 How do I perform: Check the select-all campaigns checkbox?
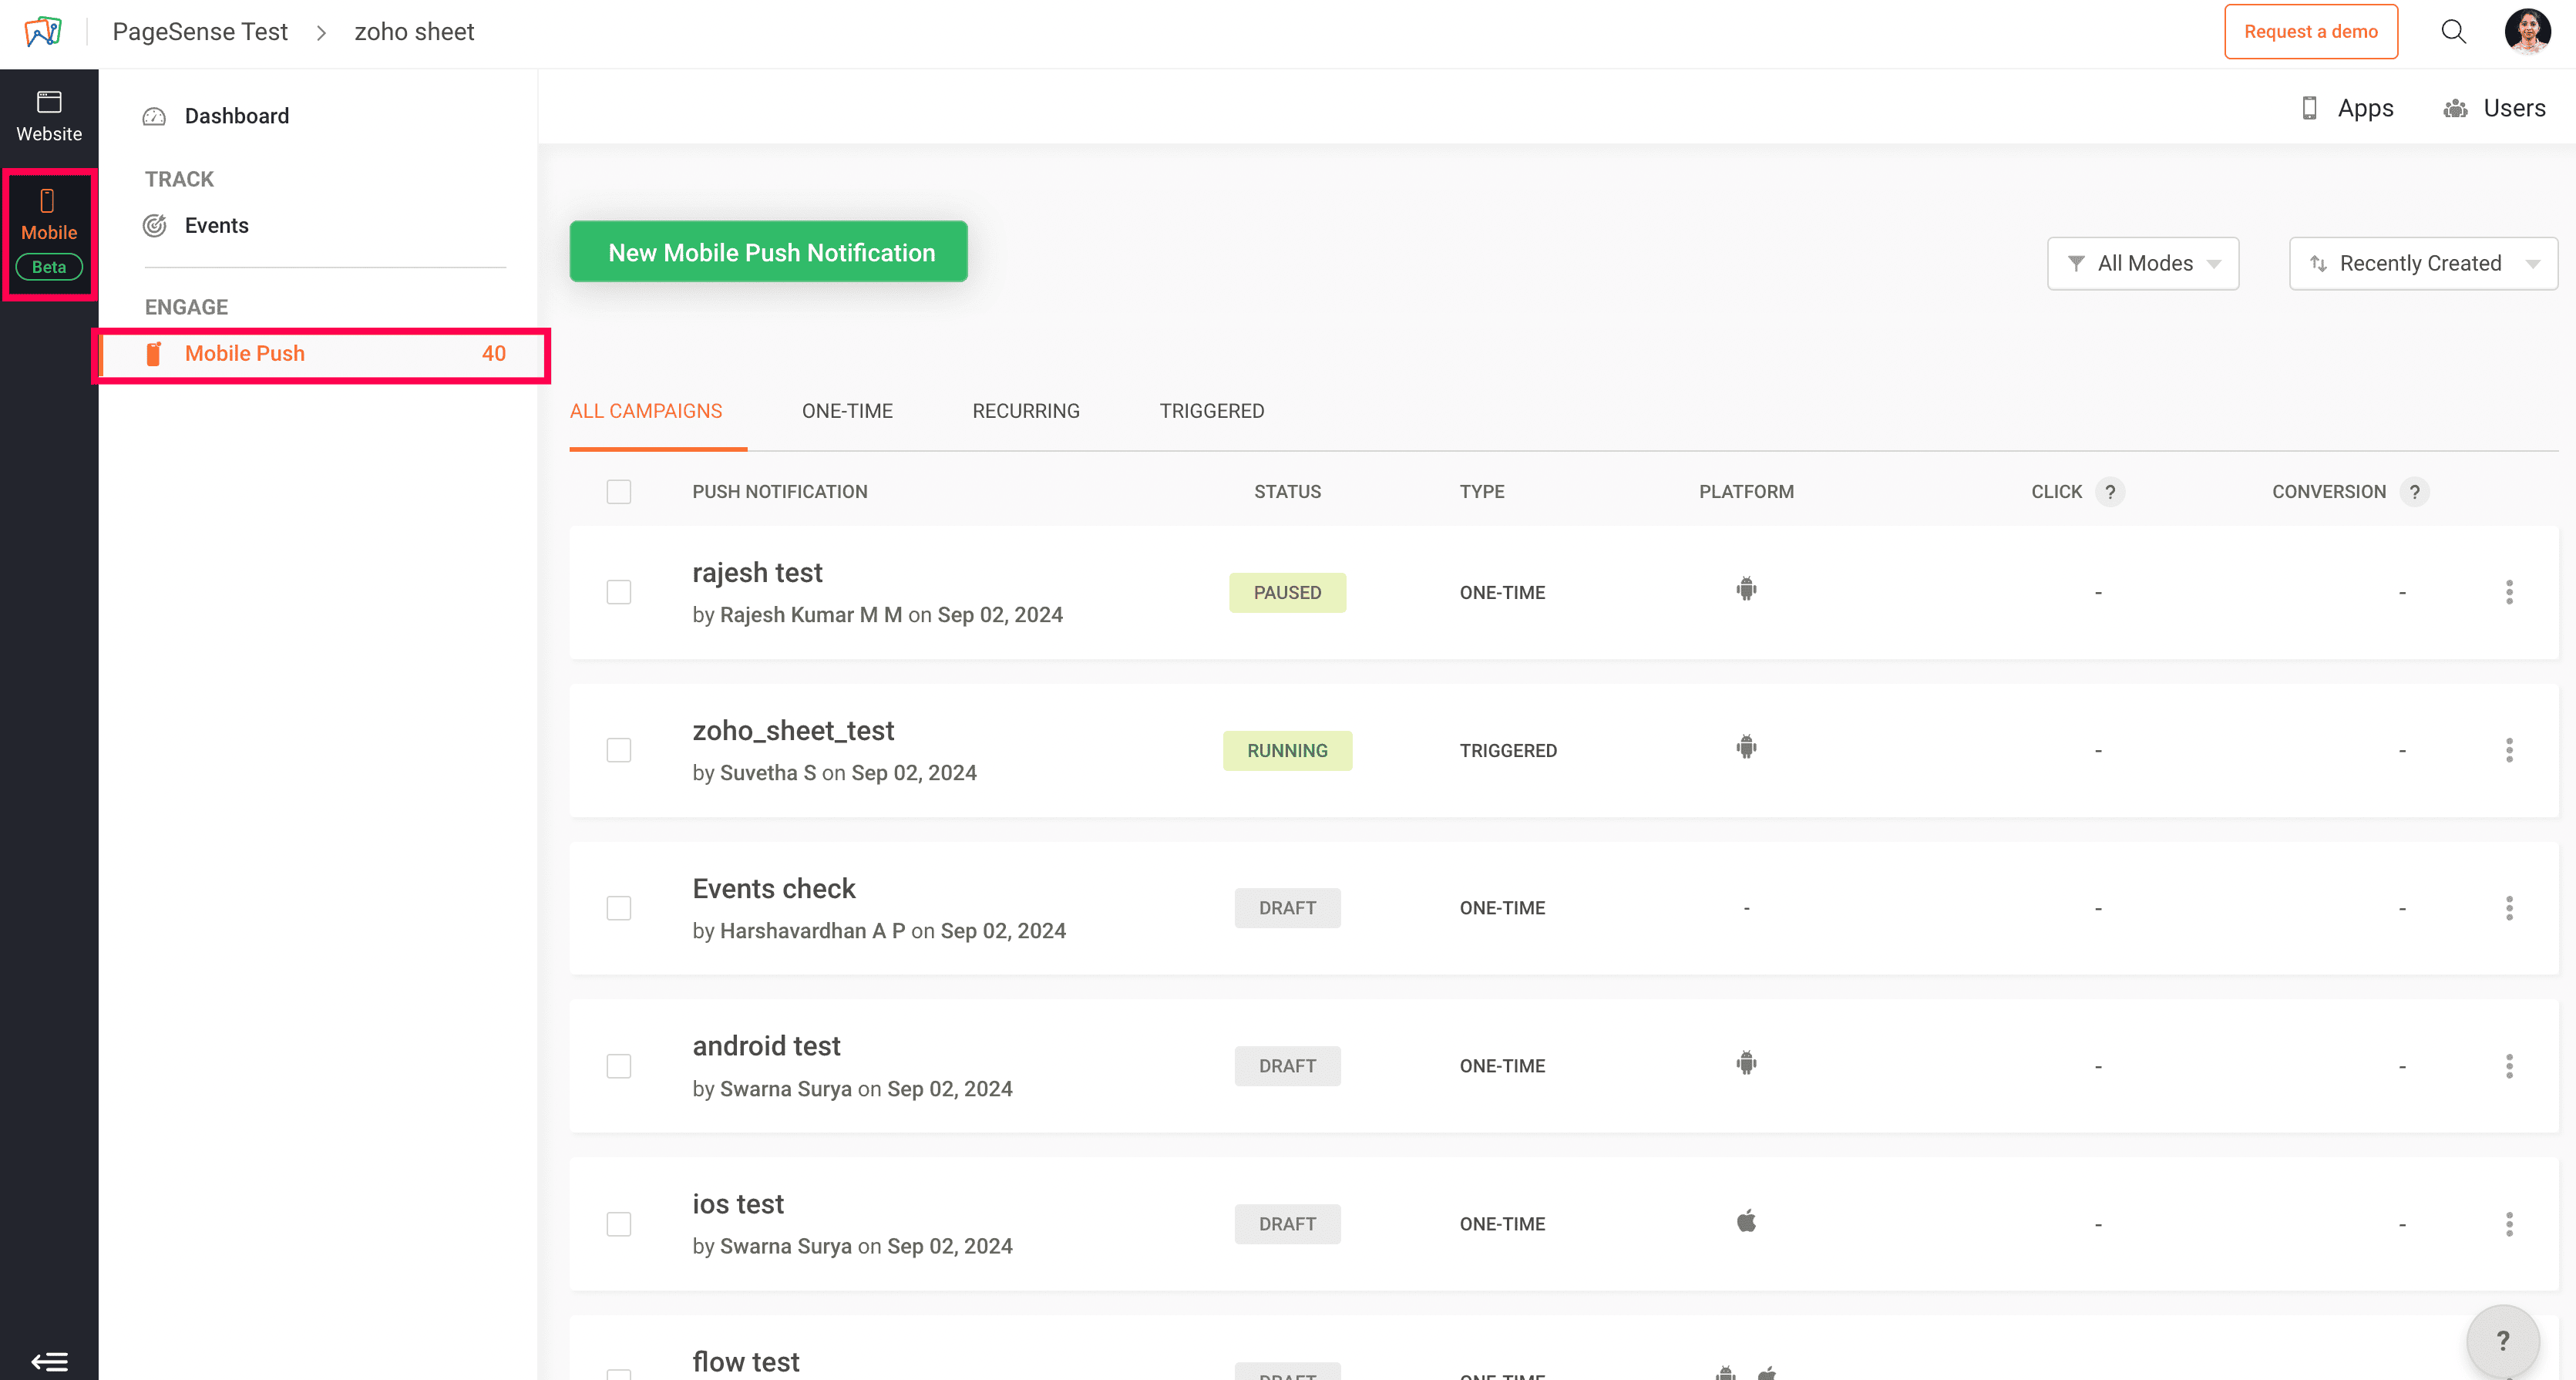click(x=619, y=492)
